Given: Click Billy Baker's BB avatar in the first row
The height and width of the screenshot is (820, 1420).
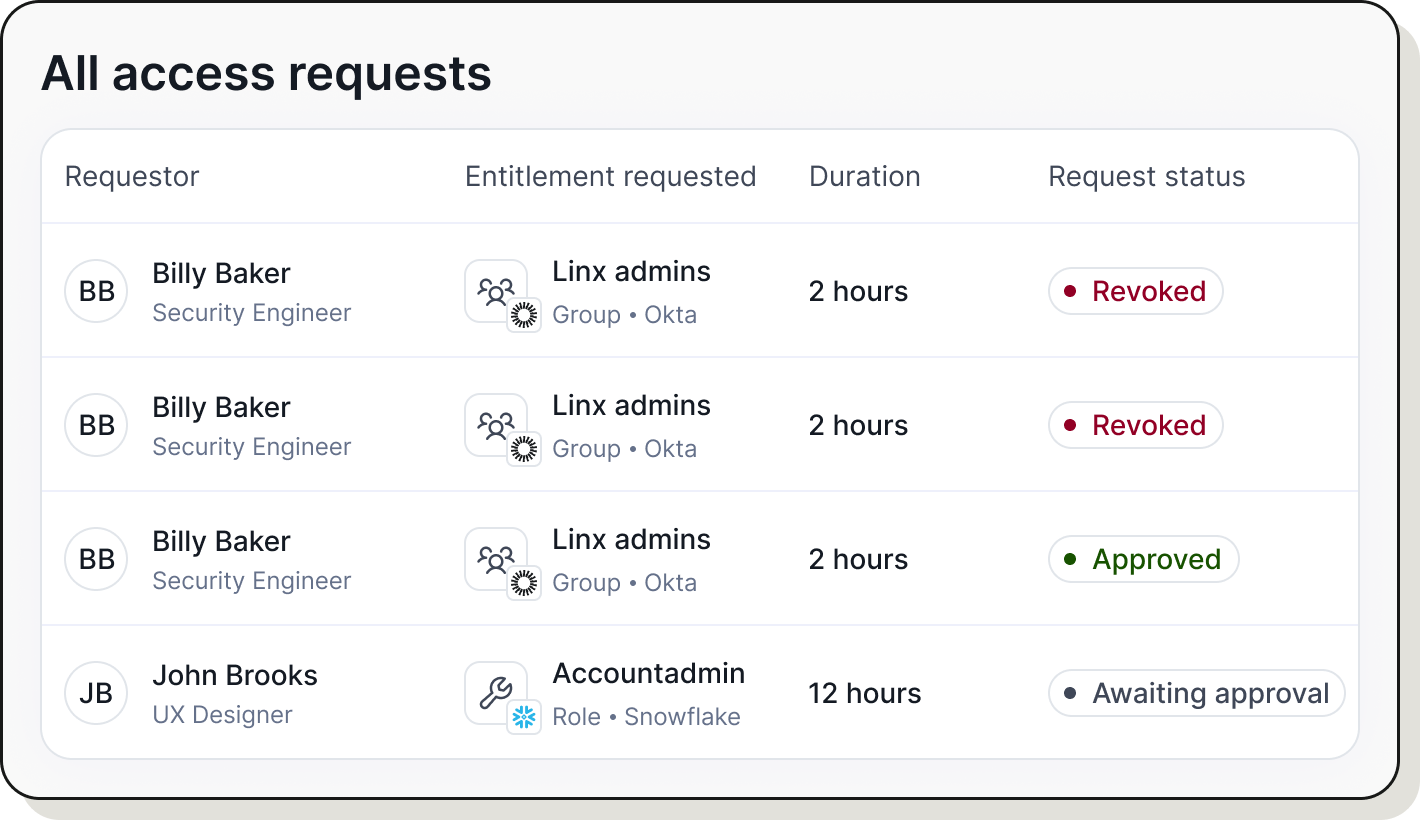Looking at the screenshot, I should coord(96,291).
